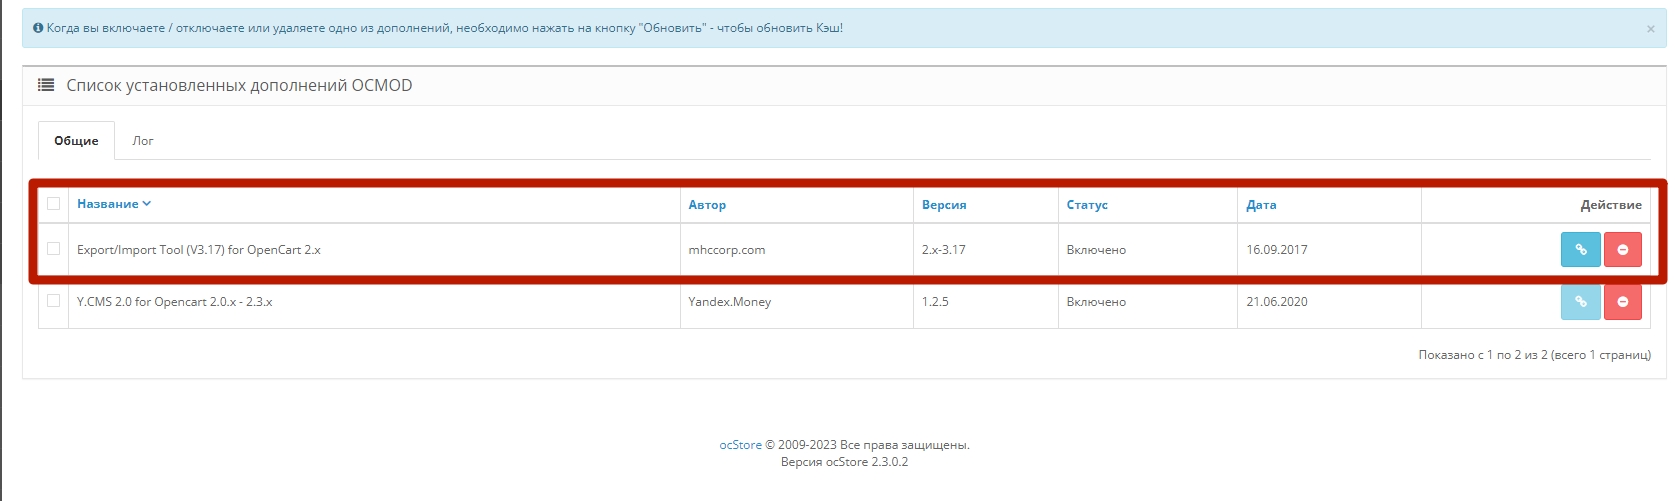Sort the table by Версия column
Image resolution: width=1675 pixels, height=501 pixels.
tap(943, 205)
